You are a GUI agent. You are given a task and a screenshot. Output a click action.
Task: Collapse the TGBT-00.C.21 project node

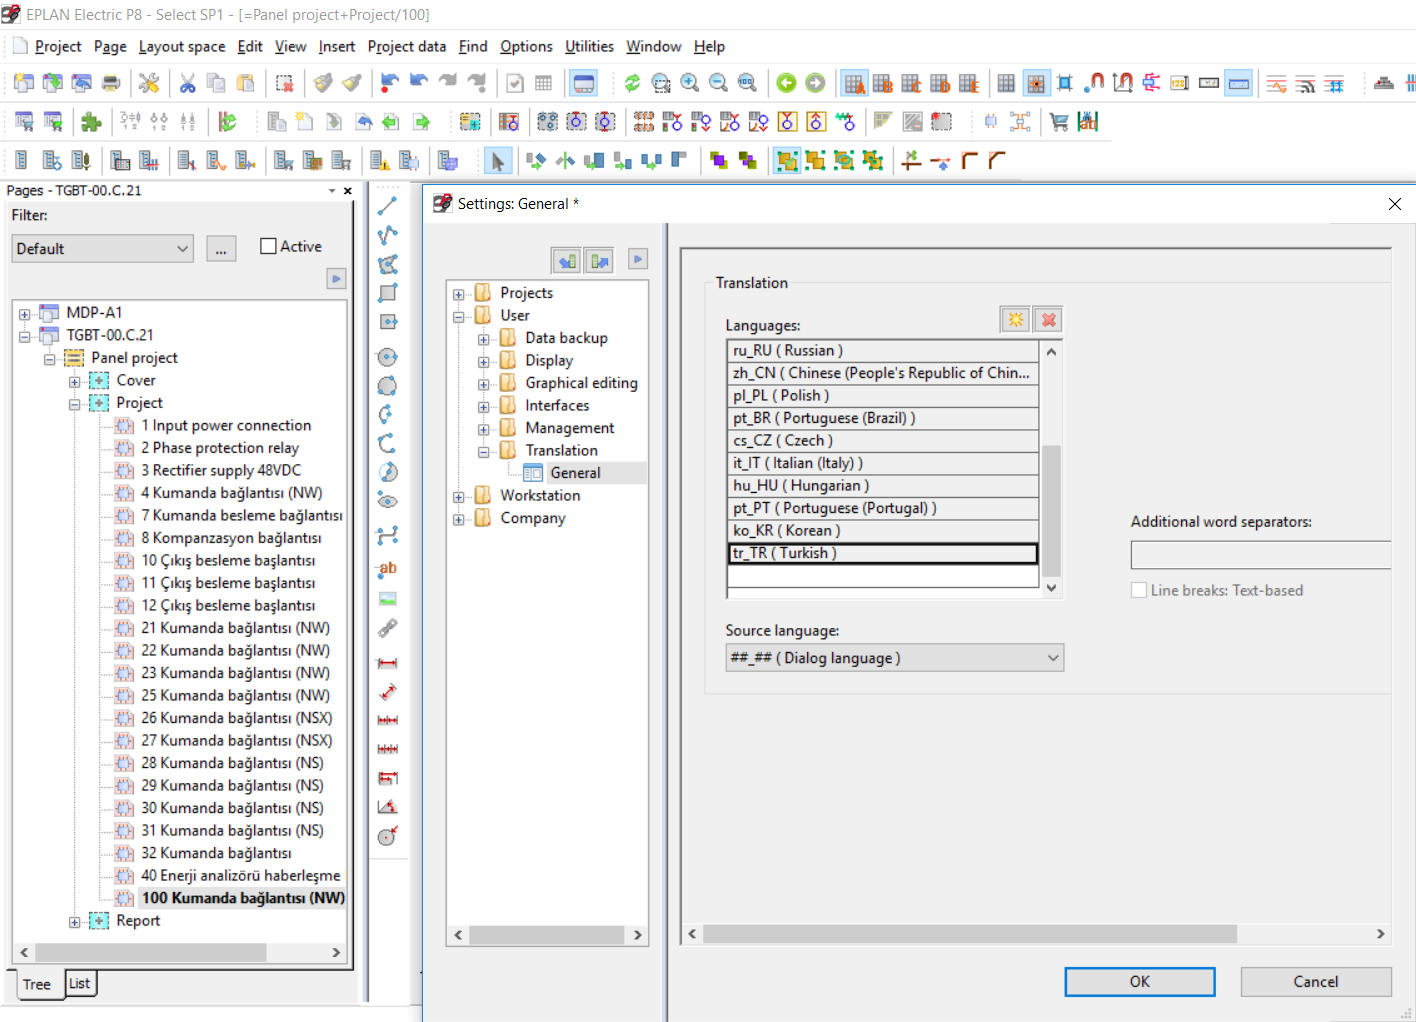(25, 337)
